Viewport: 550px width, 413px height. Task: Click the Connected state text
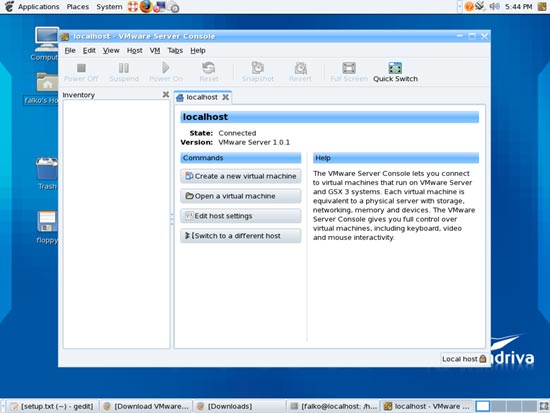(237, 133)
